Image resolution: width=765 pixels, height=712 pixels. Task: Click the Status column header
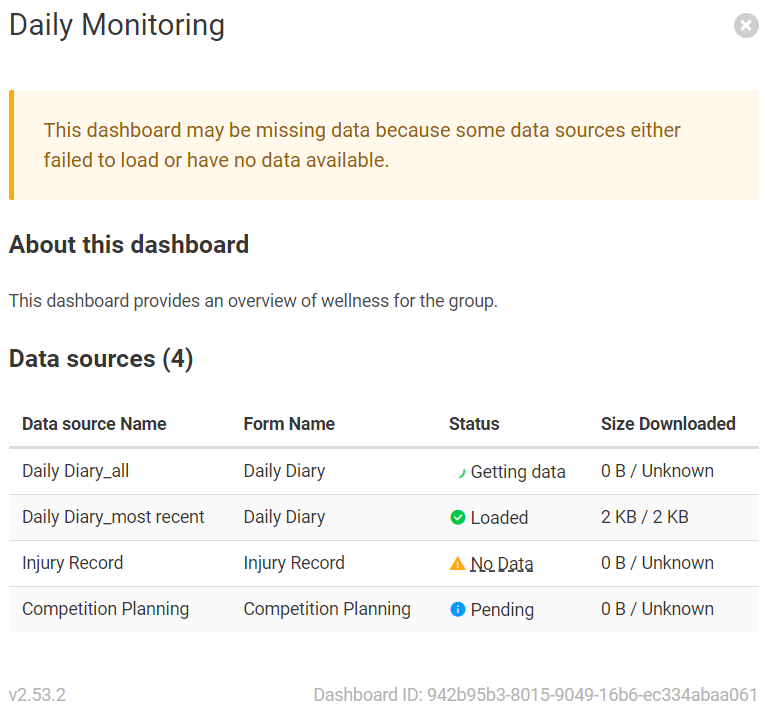tap(474, 424)
